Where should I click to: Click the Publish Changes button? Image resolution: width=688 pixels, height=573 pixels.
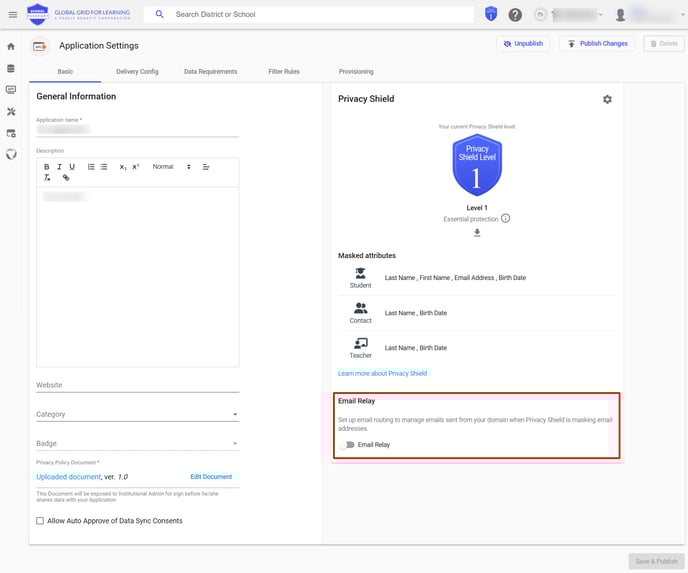(x=597, y=44)
